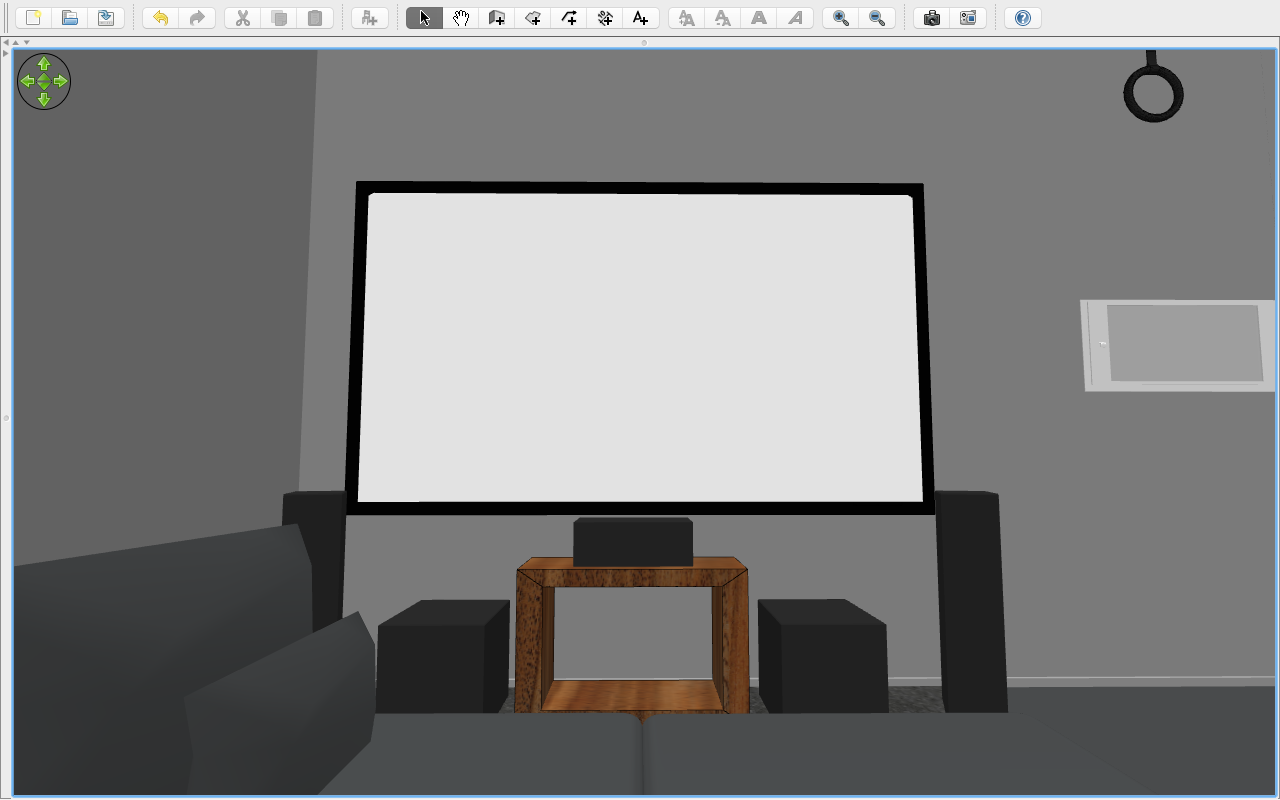Choose the Create rooms tool
1280x800 pixels.
[533, 18]
